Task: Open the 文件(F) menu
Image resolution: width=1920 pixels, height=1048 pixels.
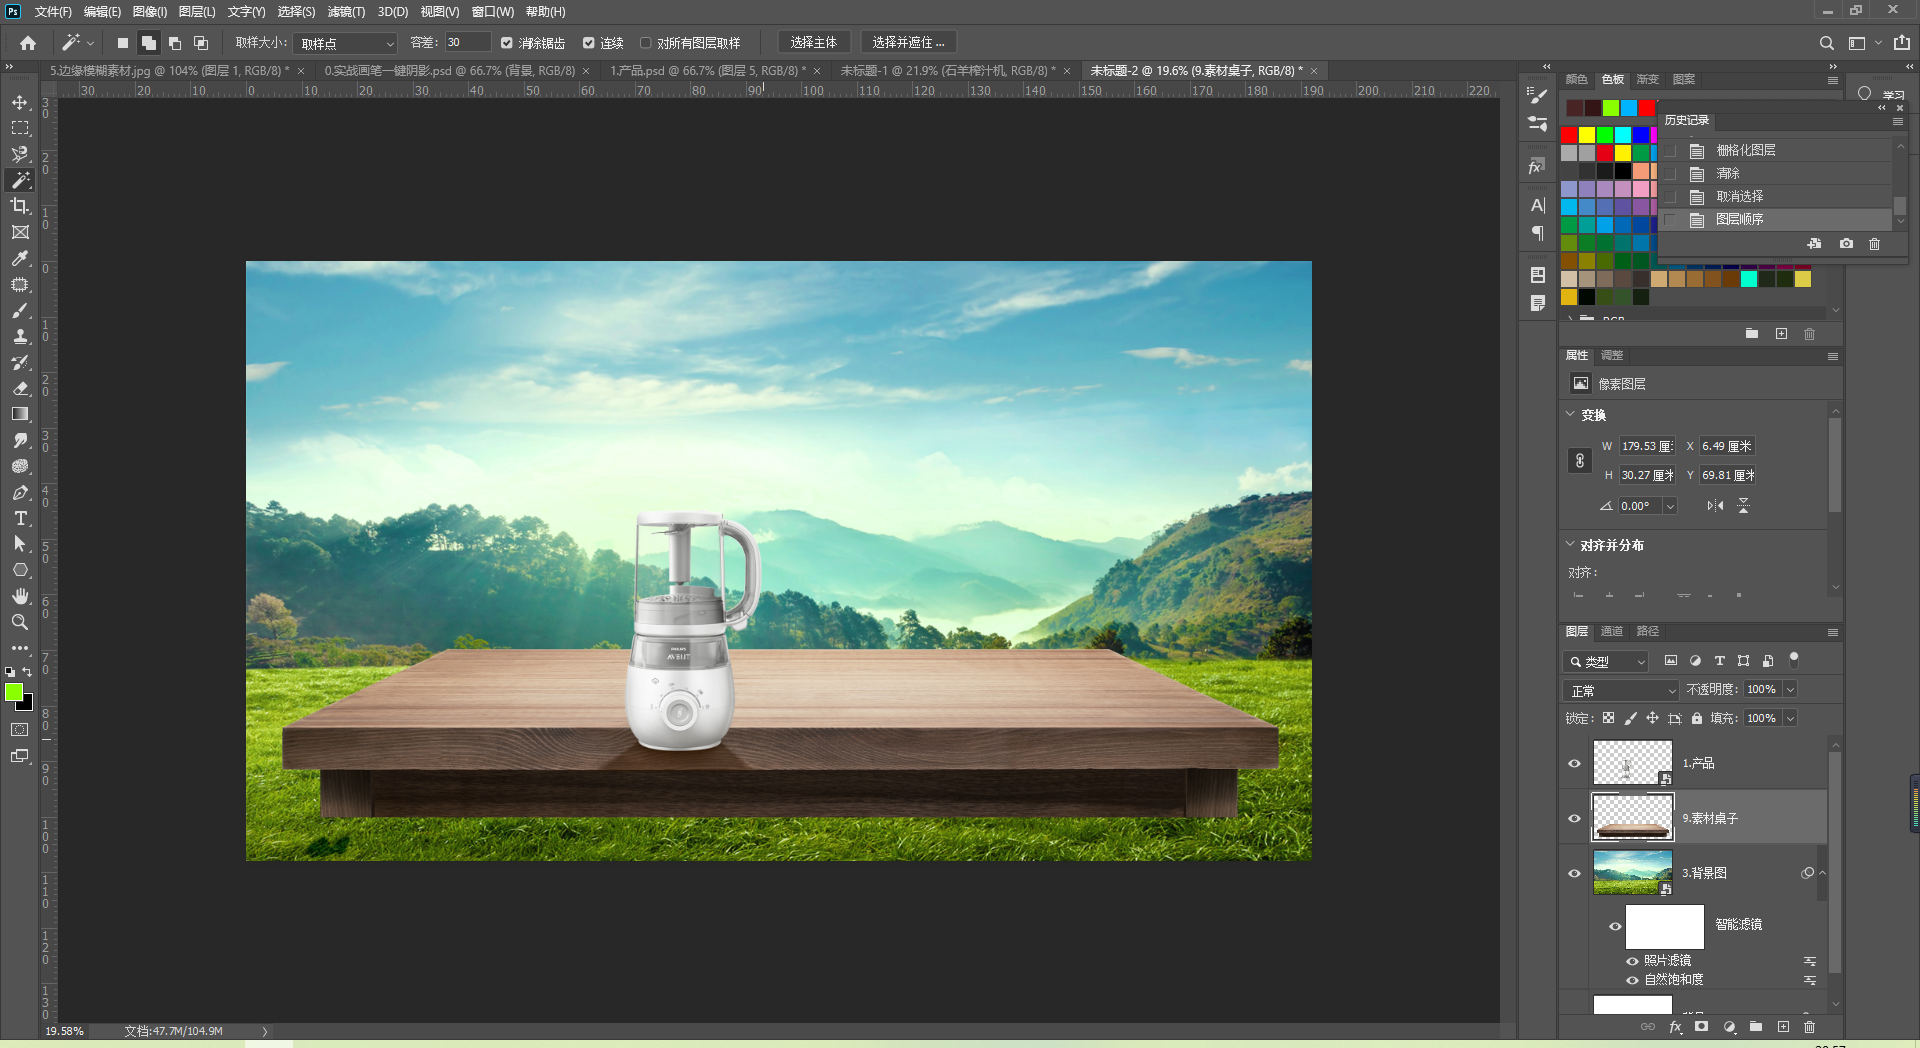Action: 53,12
